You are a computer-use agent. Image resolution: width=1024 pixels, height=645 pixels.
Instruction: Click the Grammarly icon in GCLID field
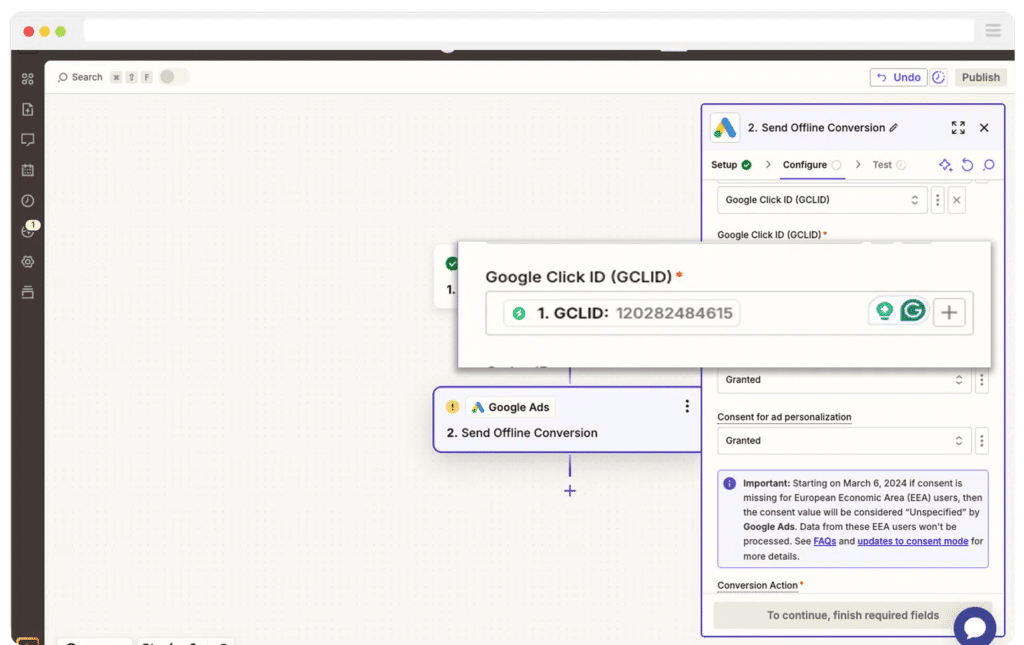[912, 311]
